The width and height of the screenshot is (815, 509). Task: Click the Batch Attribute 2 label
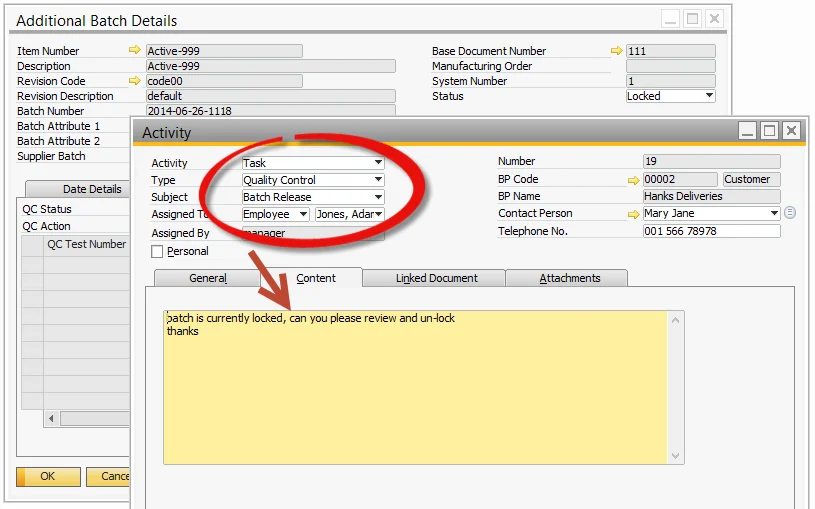click(x=58, y=141)
